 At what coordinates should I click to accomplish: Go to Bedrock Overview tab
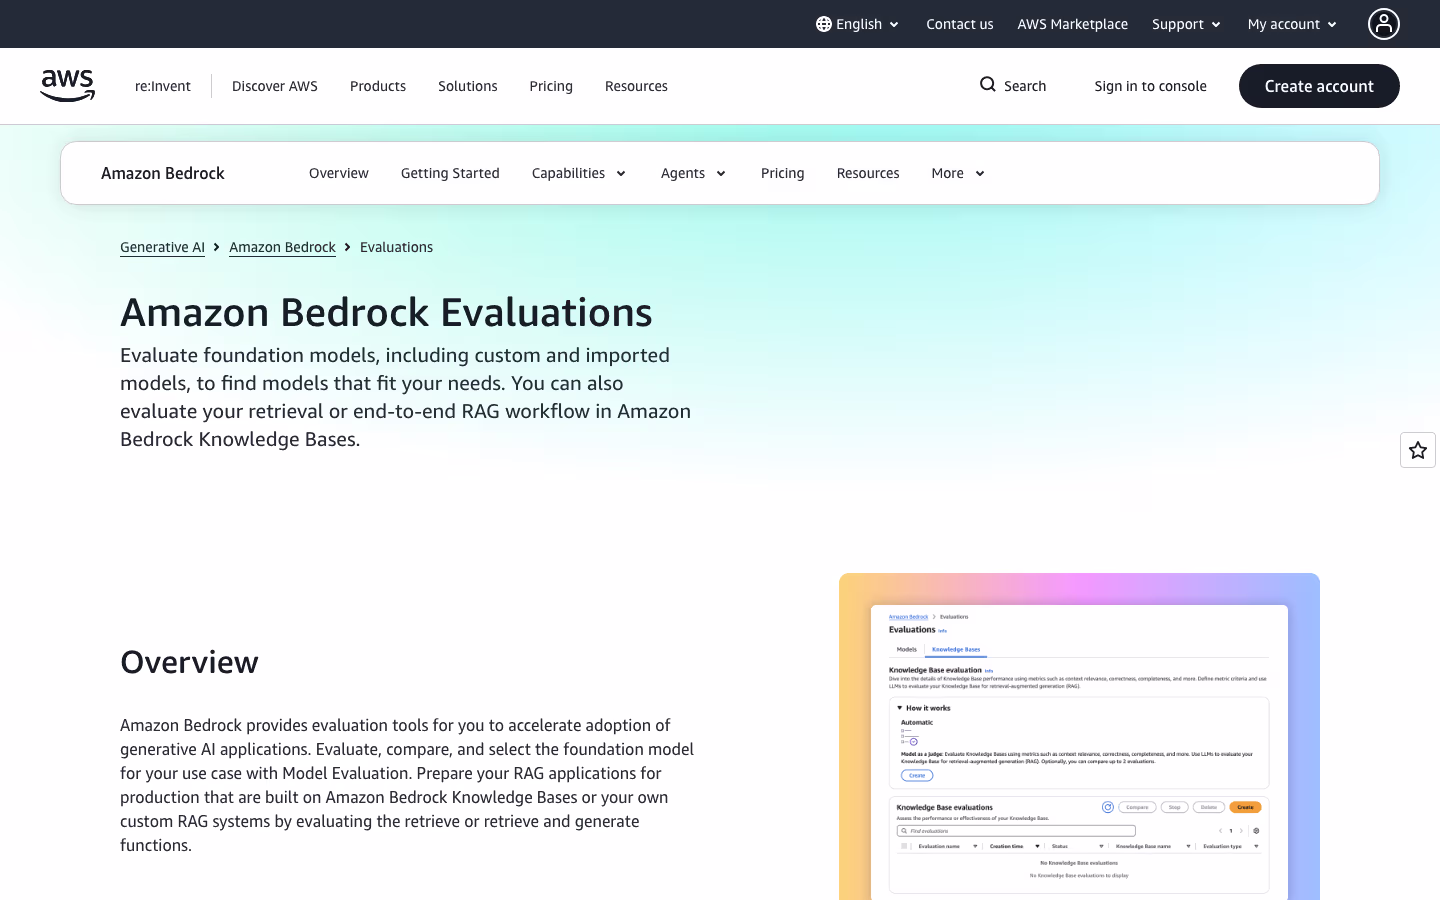click(339, 173)
